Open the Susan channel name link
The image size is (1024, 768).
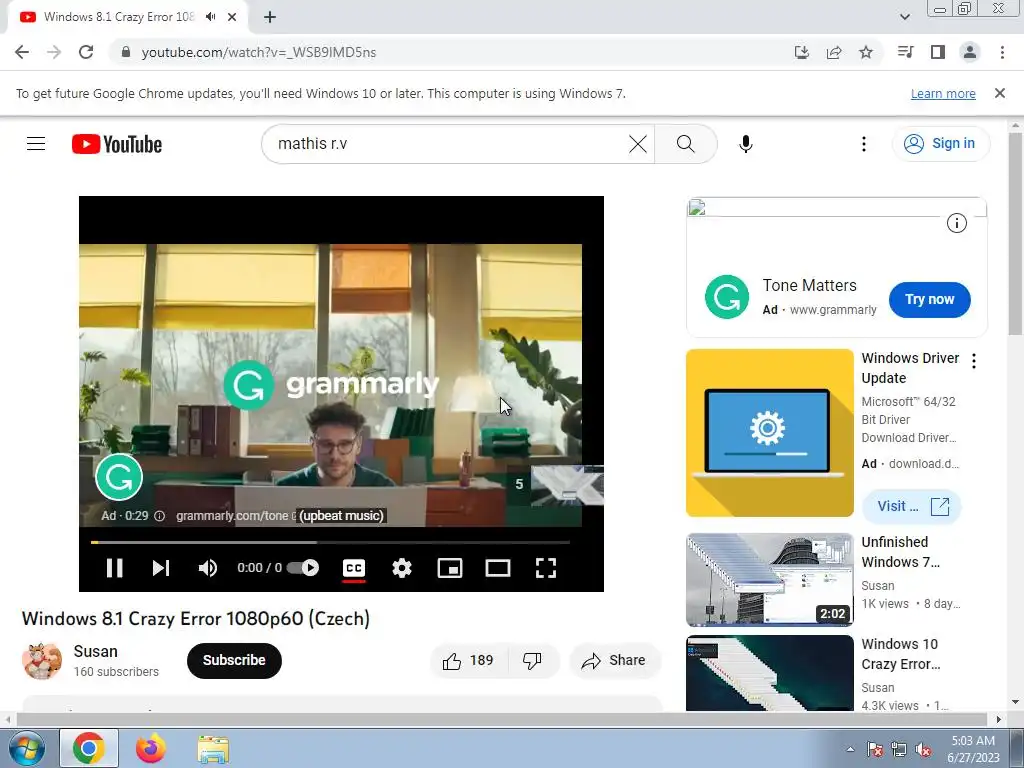click(x=95, y=652)
